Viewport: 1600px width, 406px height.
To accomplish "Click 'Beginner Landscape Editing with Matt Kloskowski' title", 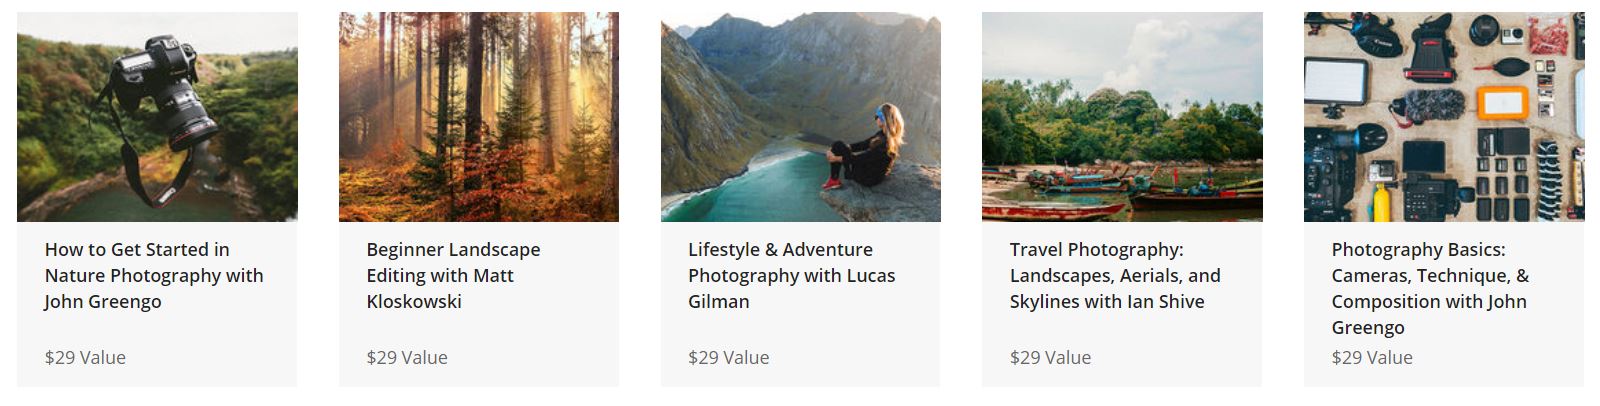I will [x=453, y=275].
